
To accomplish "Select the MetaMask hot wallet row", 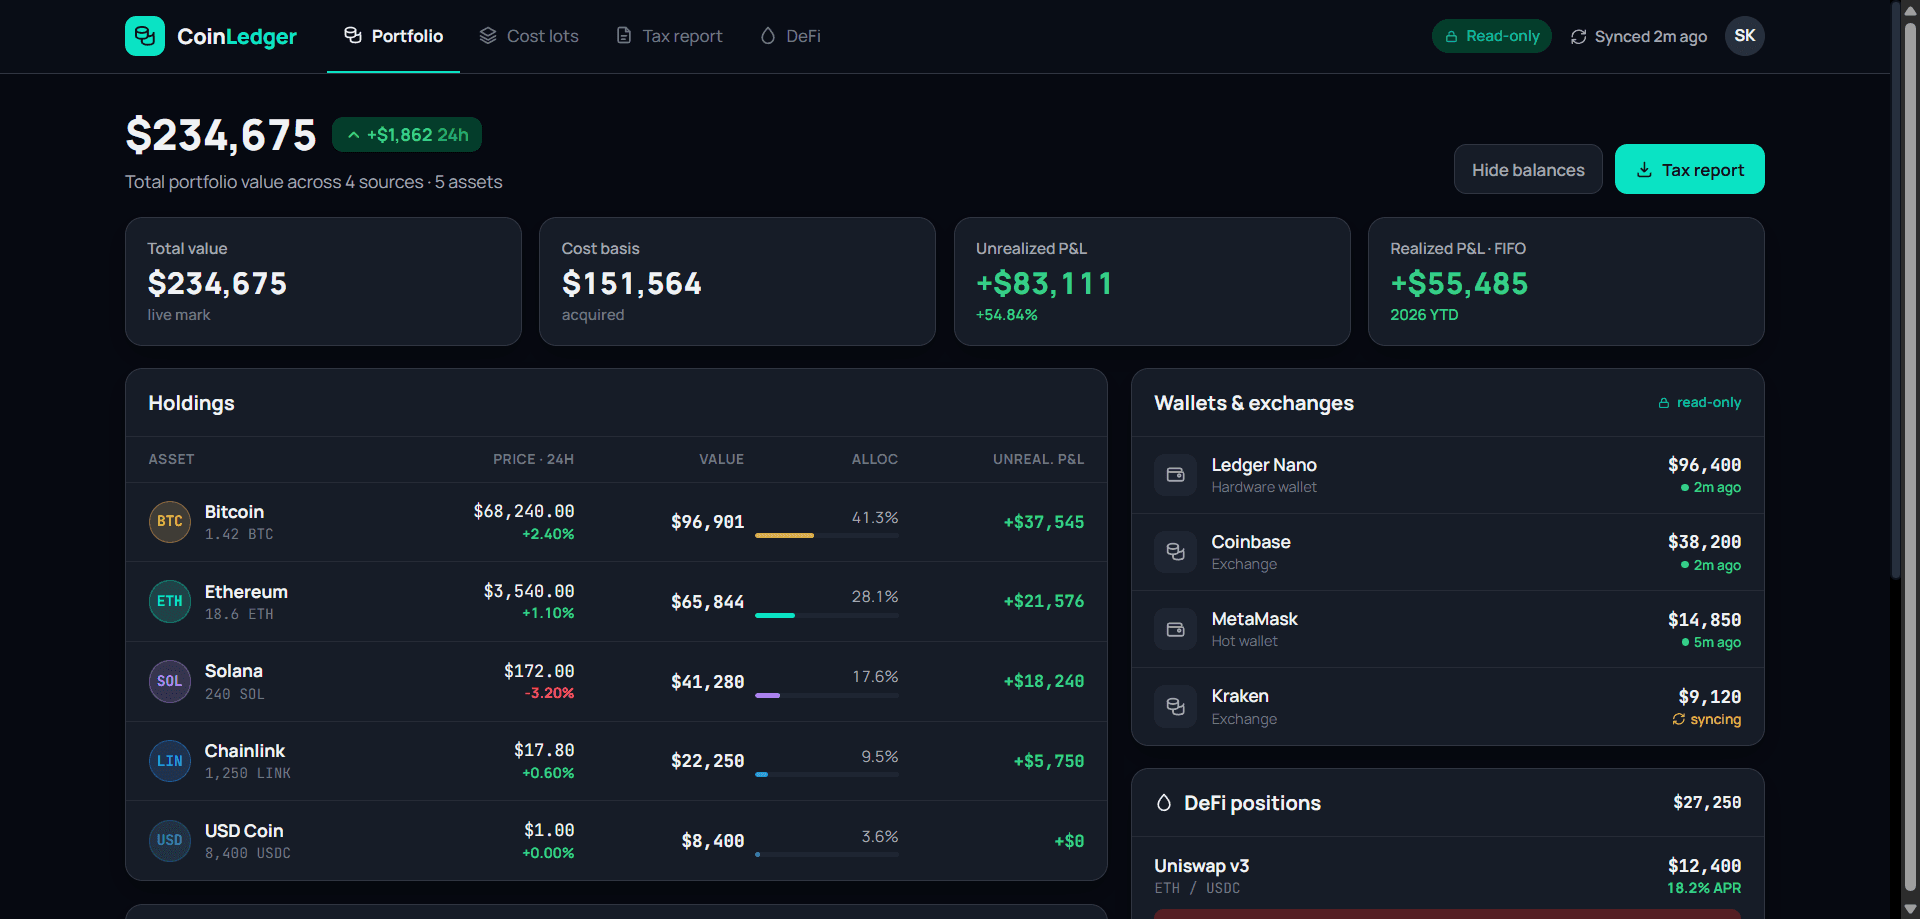I will pyautogui.click(x=1448, y=629).
